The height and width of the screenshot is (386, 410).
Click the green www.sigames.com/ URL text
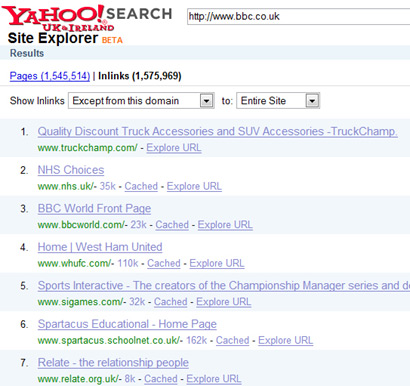pos(80,302)
